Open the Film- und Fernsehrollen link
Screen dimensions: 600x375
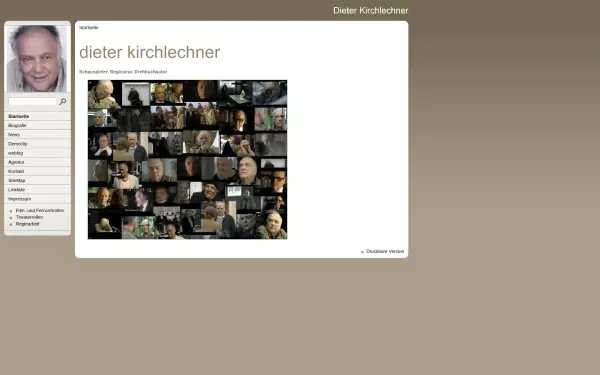pos(40,210)
